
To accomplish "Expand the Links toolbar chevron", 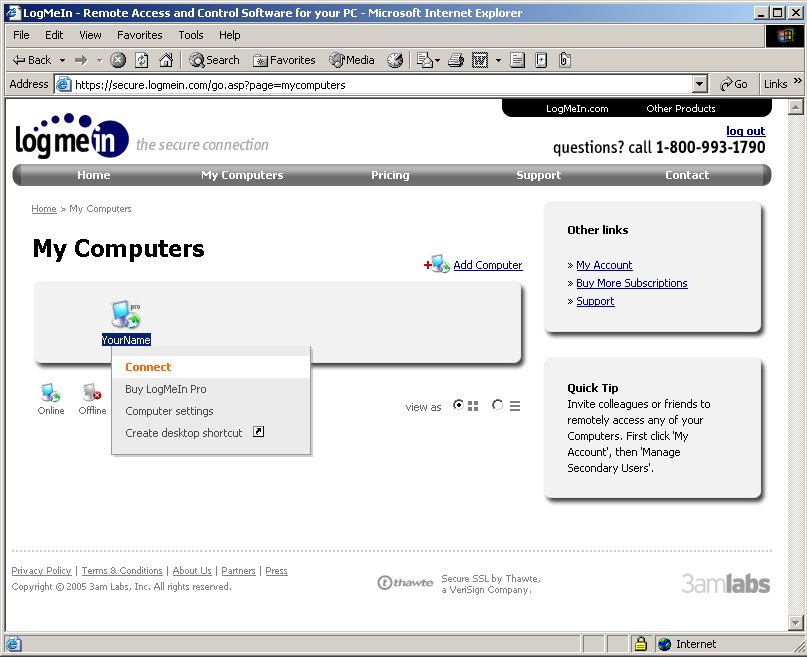I will click(x=798, y=80).
